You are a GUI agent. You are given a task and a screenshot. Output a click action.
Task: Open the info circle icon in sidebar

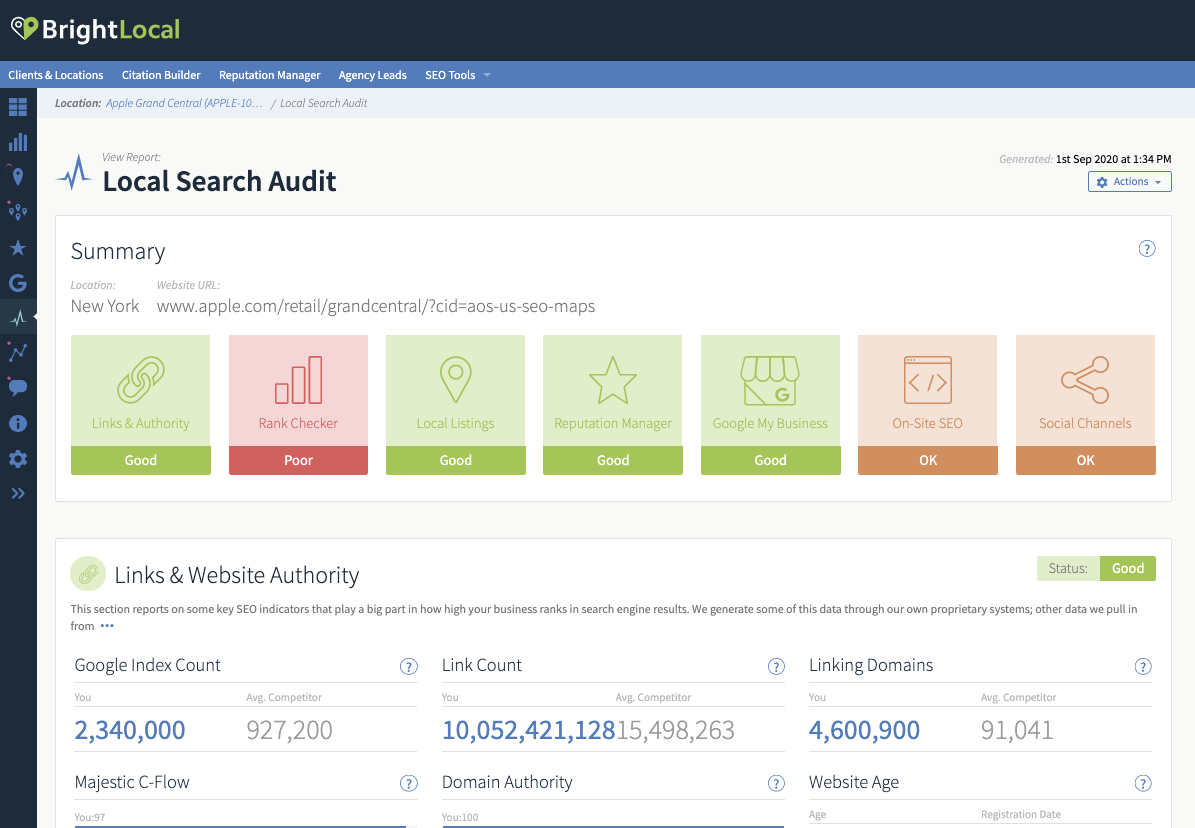(x=18, y=423)
